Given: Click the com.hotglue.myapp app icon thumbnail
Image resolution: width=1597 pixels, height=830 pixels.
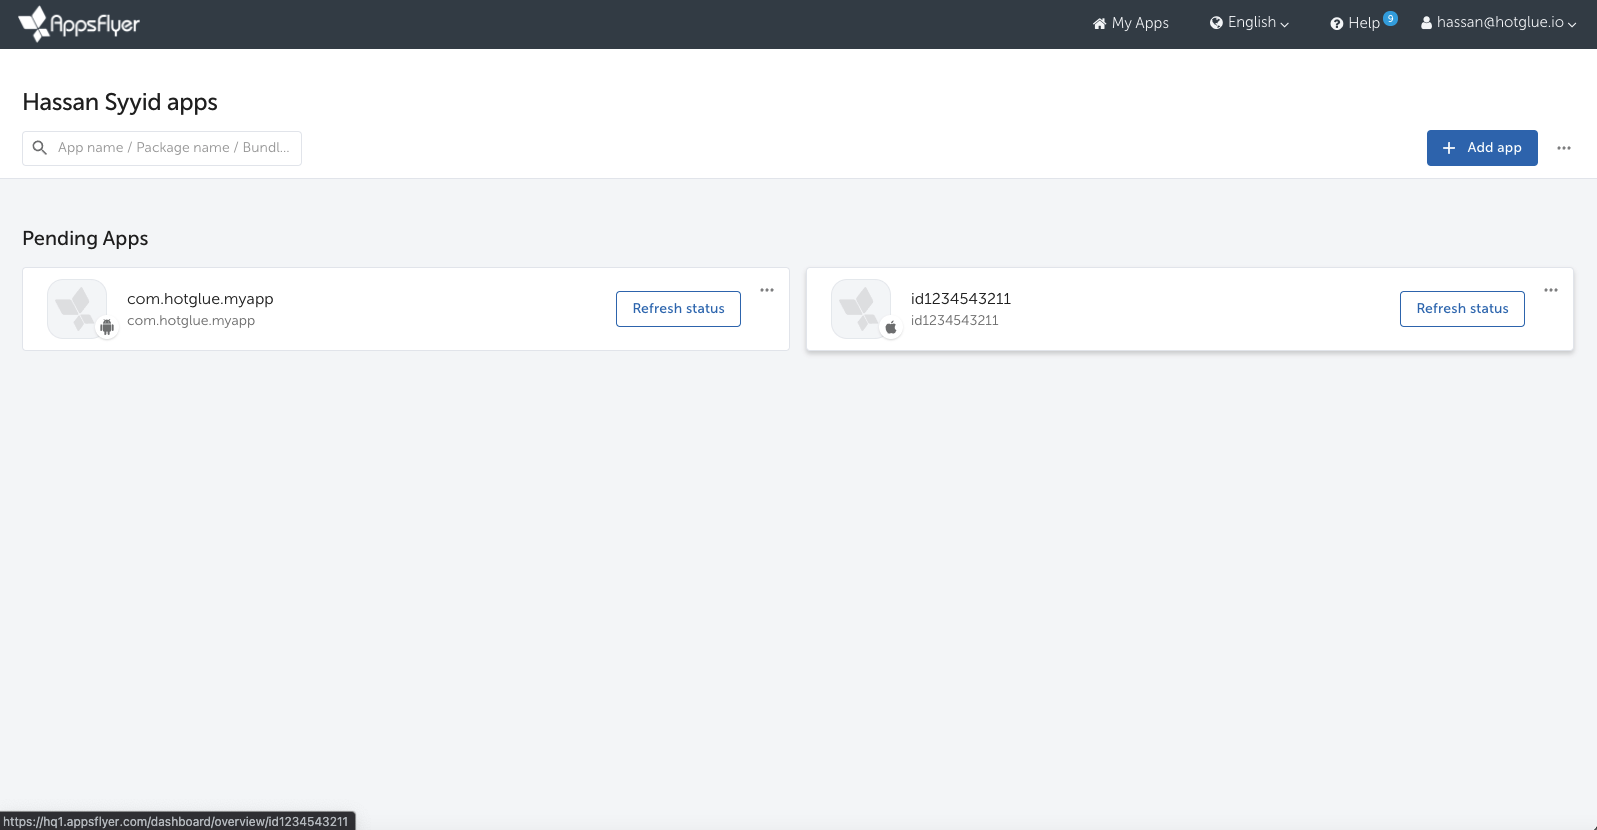Looking at the screenshot, I should pos(77,309).
